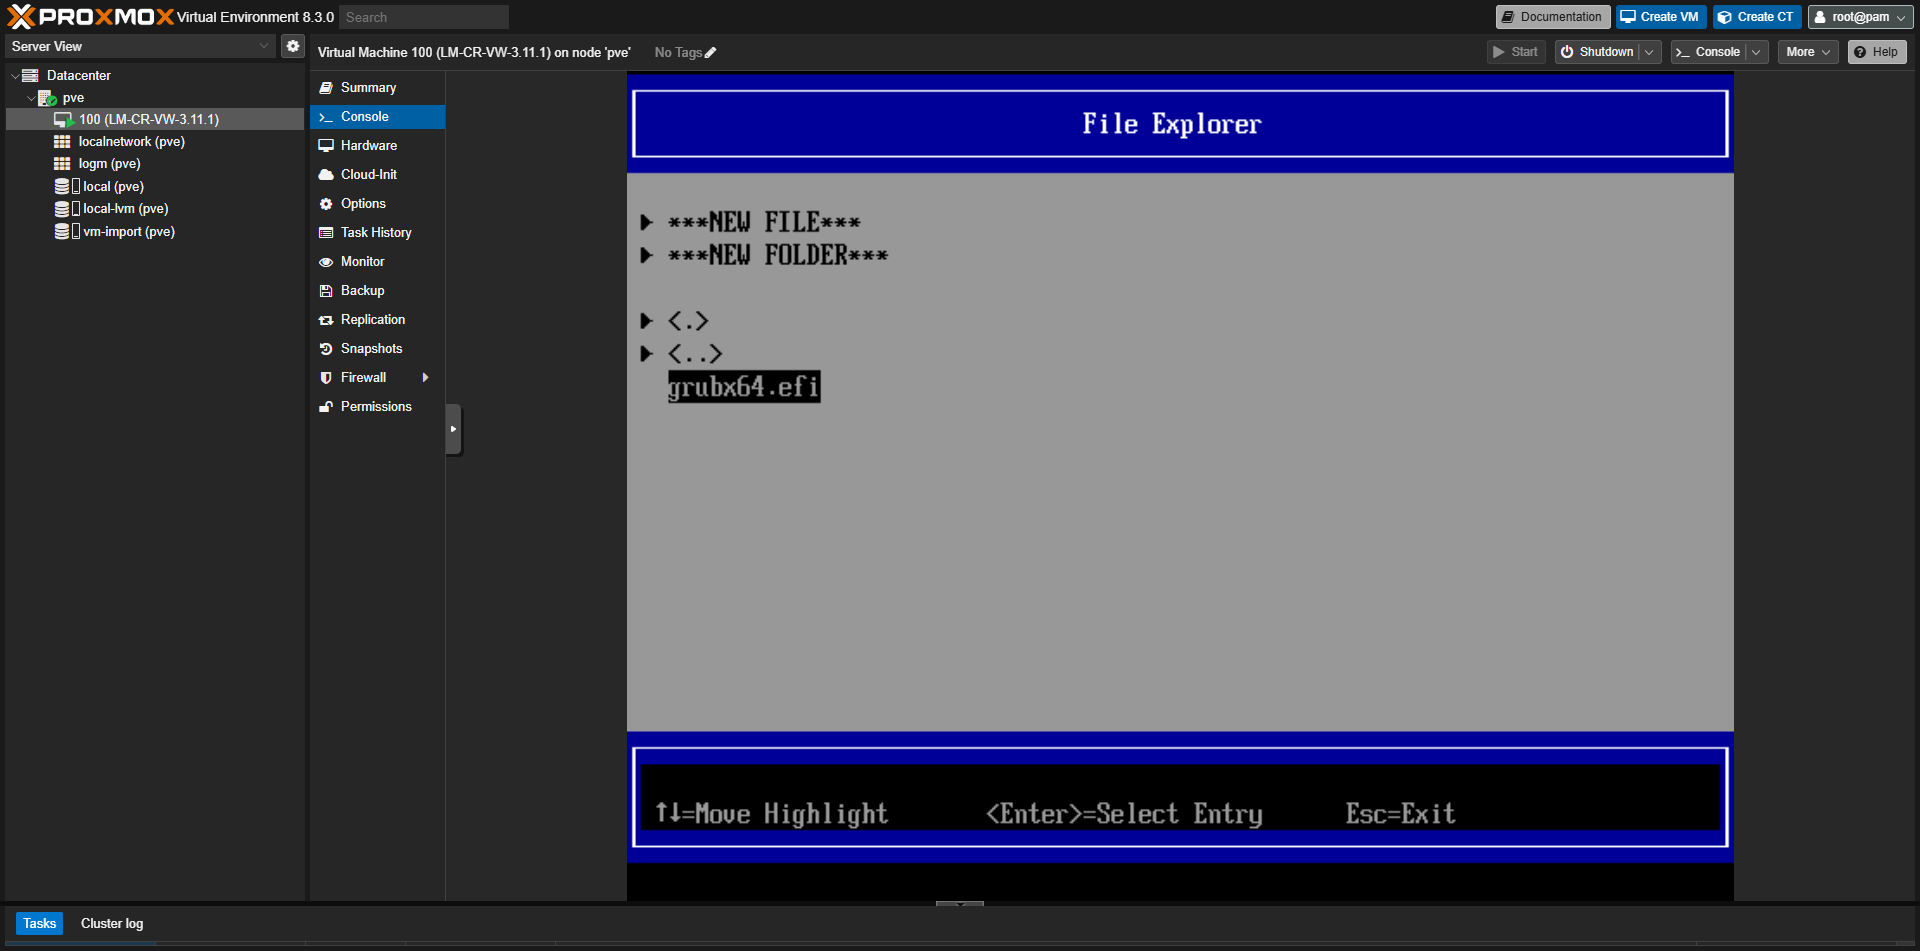Open the Summary panel for VM 100
Image resolution: width=1920 pixels, height=951 pixels.
tap(368, 87)
